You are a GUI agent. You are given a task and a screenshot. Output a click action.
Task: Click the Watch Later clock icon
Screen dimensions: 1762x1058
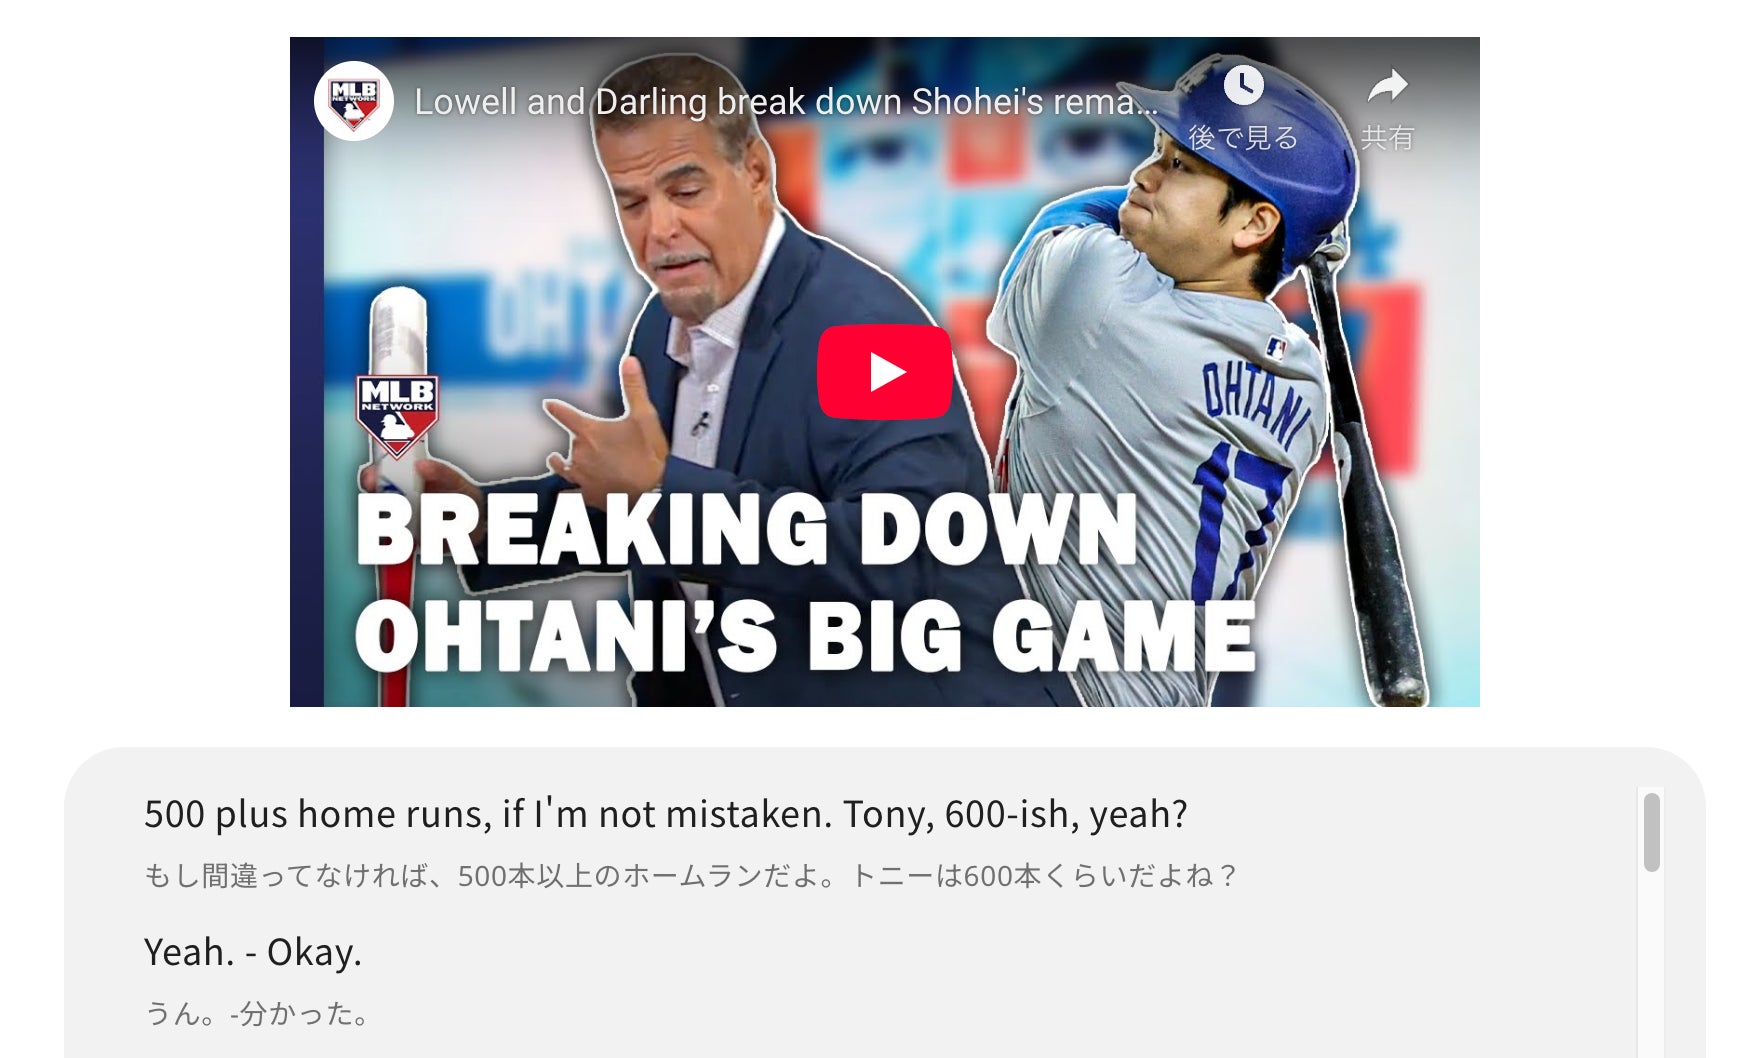click(x=1243, y=86)
